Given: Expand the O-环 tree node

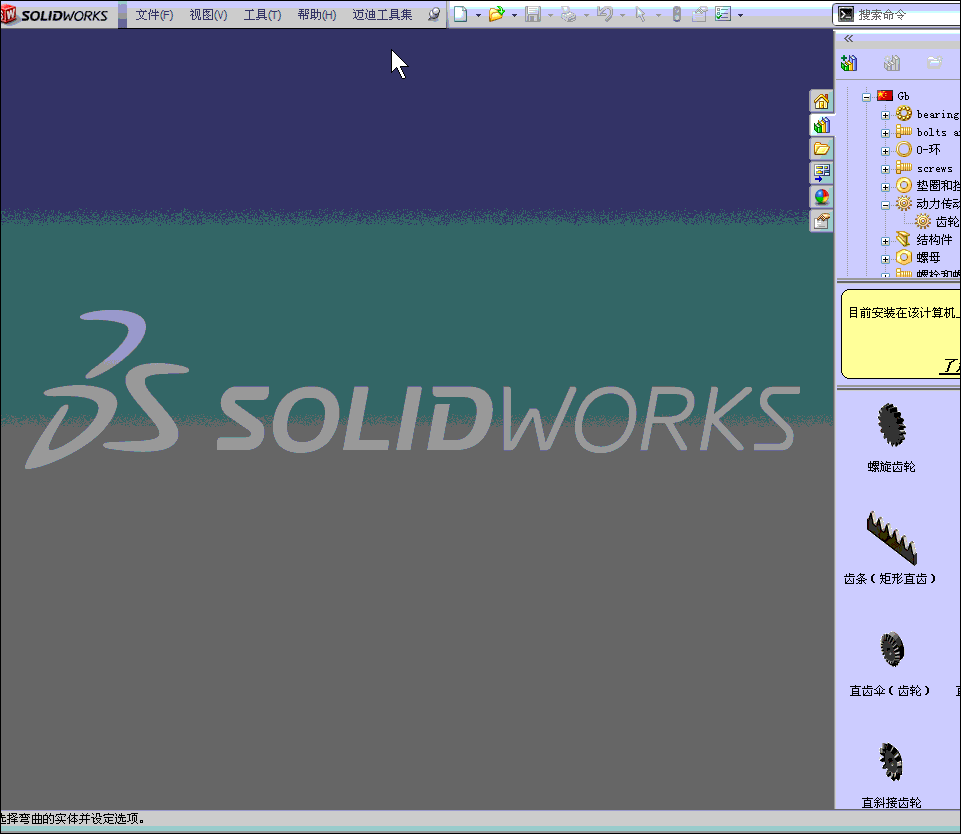Looking at the screenshot, I should (885, 151).
